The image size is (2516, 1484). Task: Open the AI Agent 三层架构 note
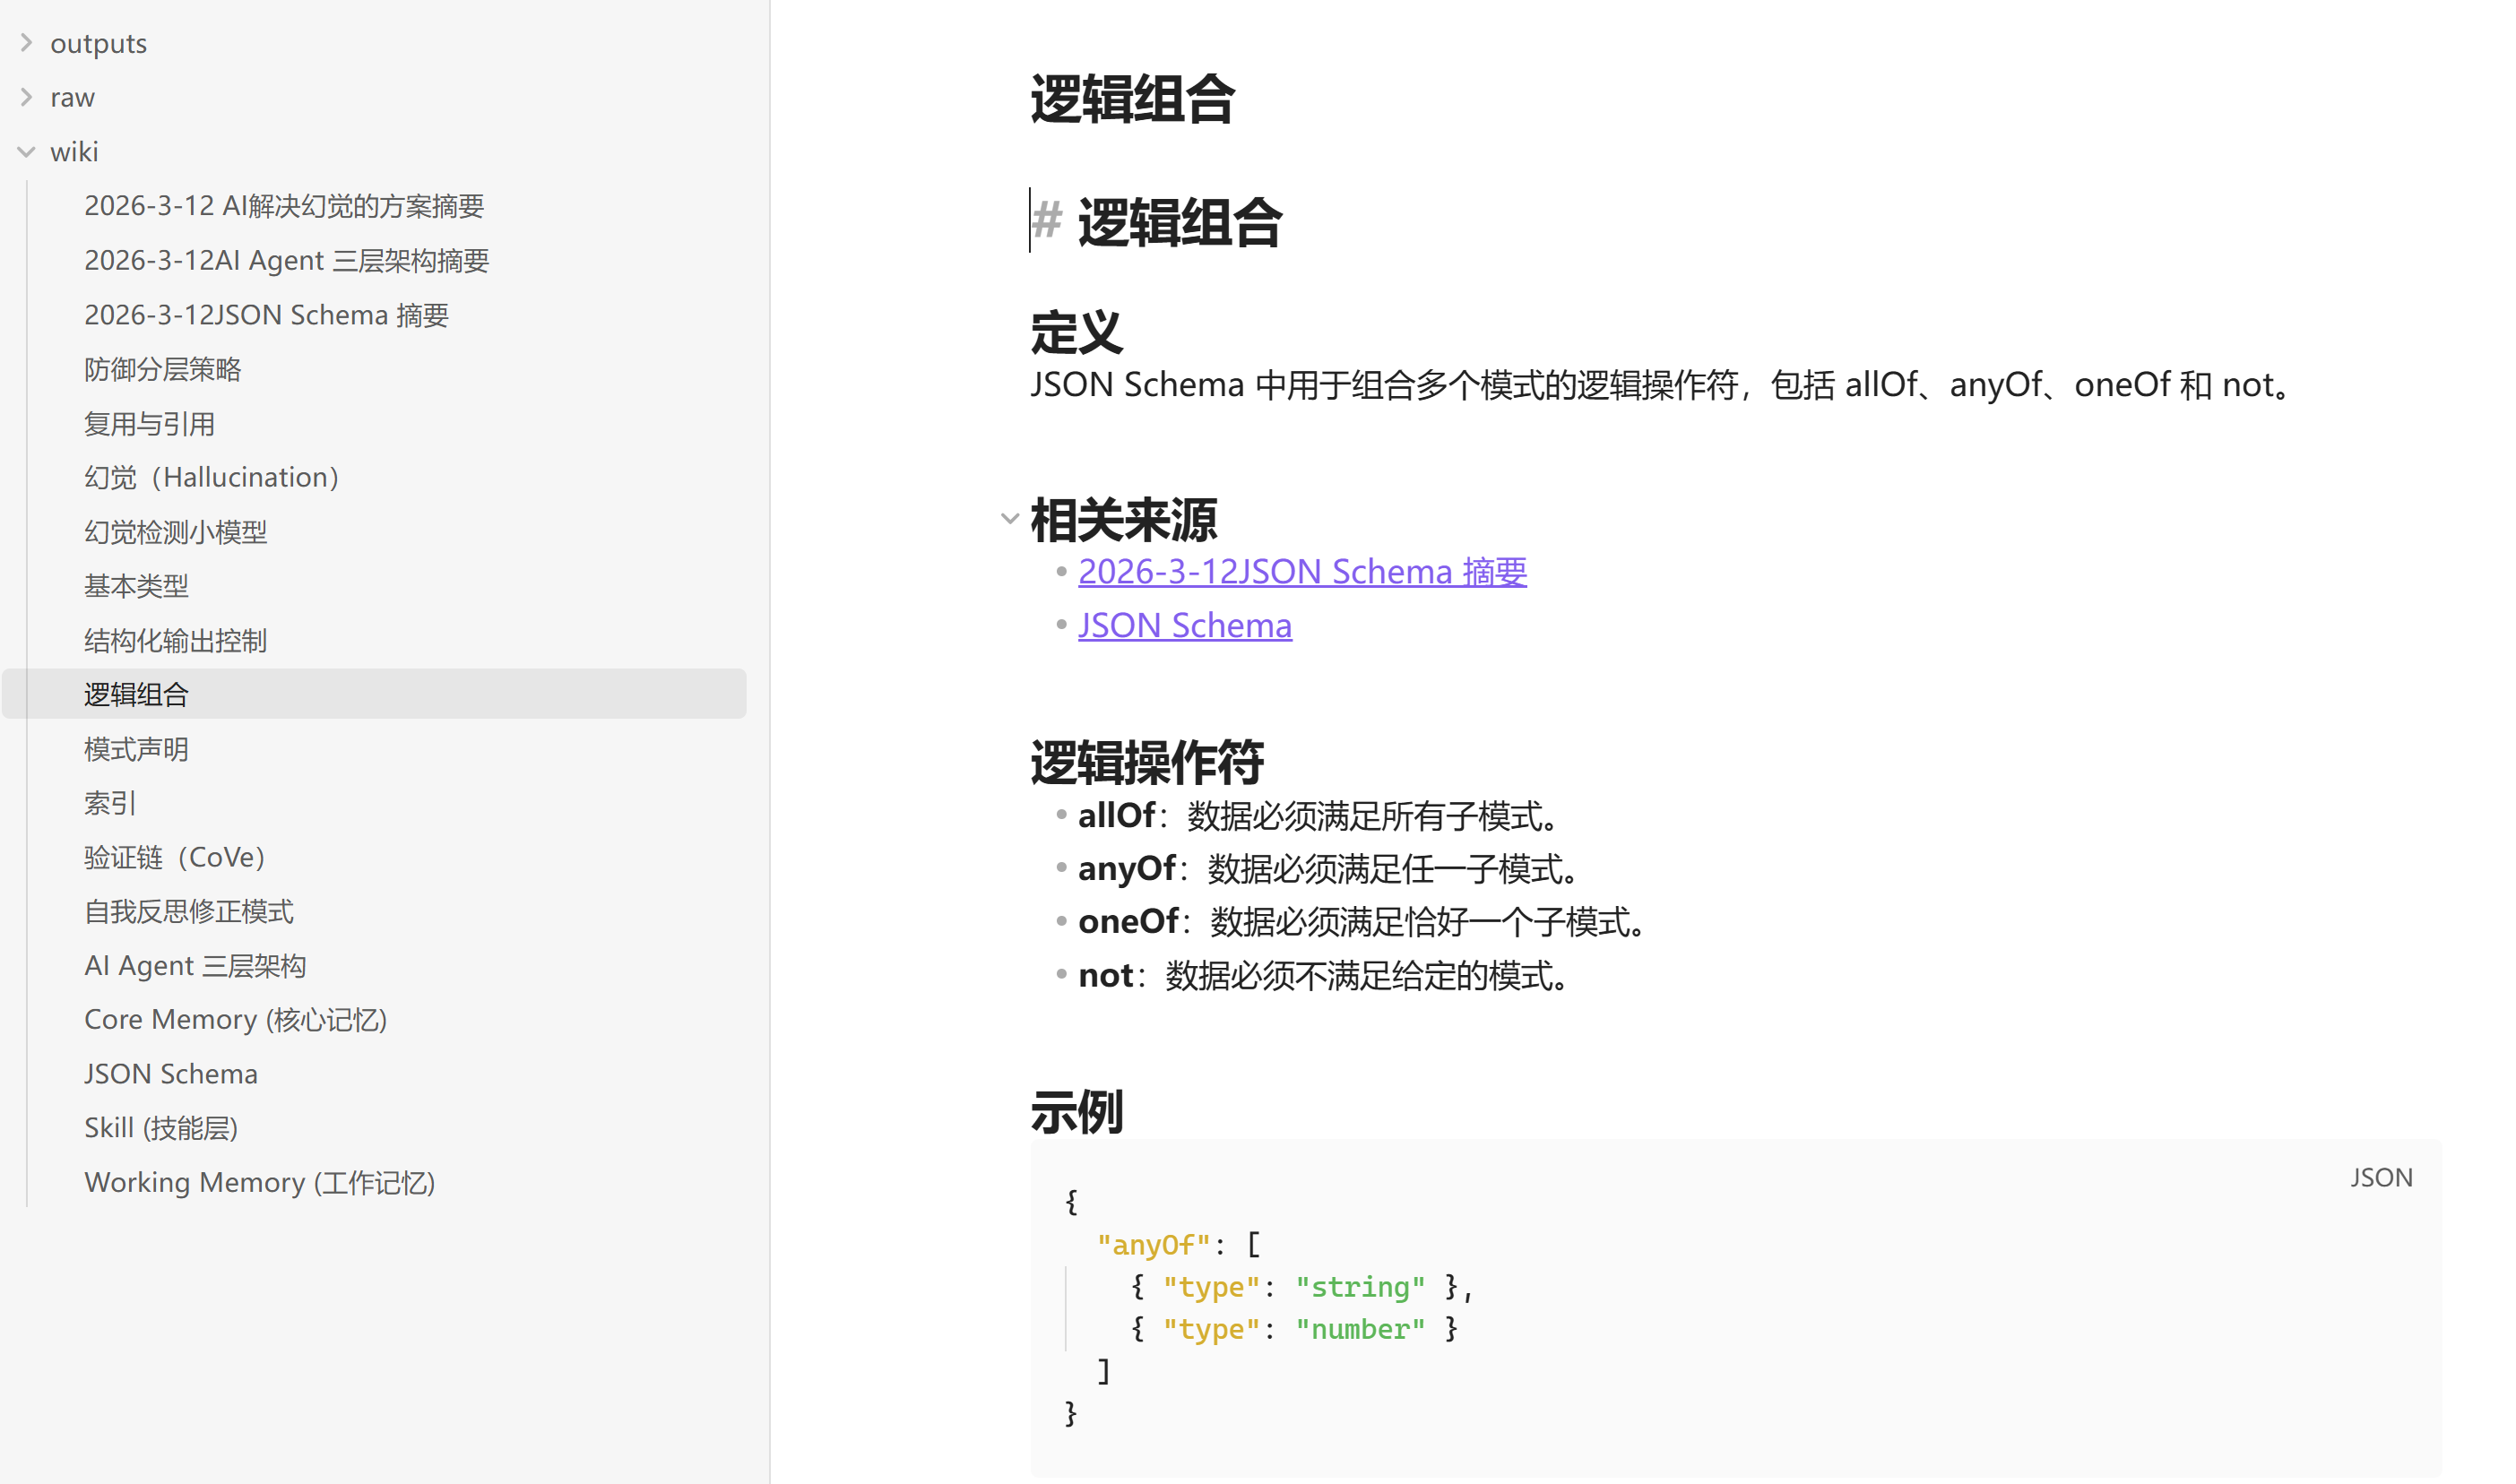(x=195, y=966)
